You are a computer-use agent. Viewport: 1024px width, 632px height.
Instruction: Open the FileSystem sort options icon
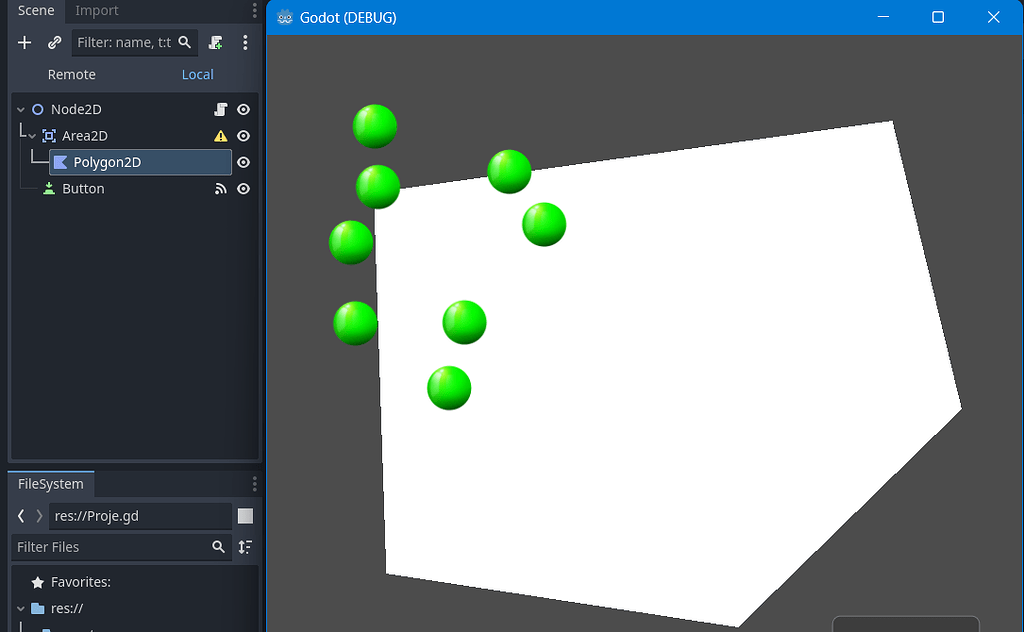pos(245,547)
